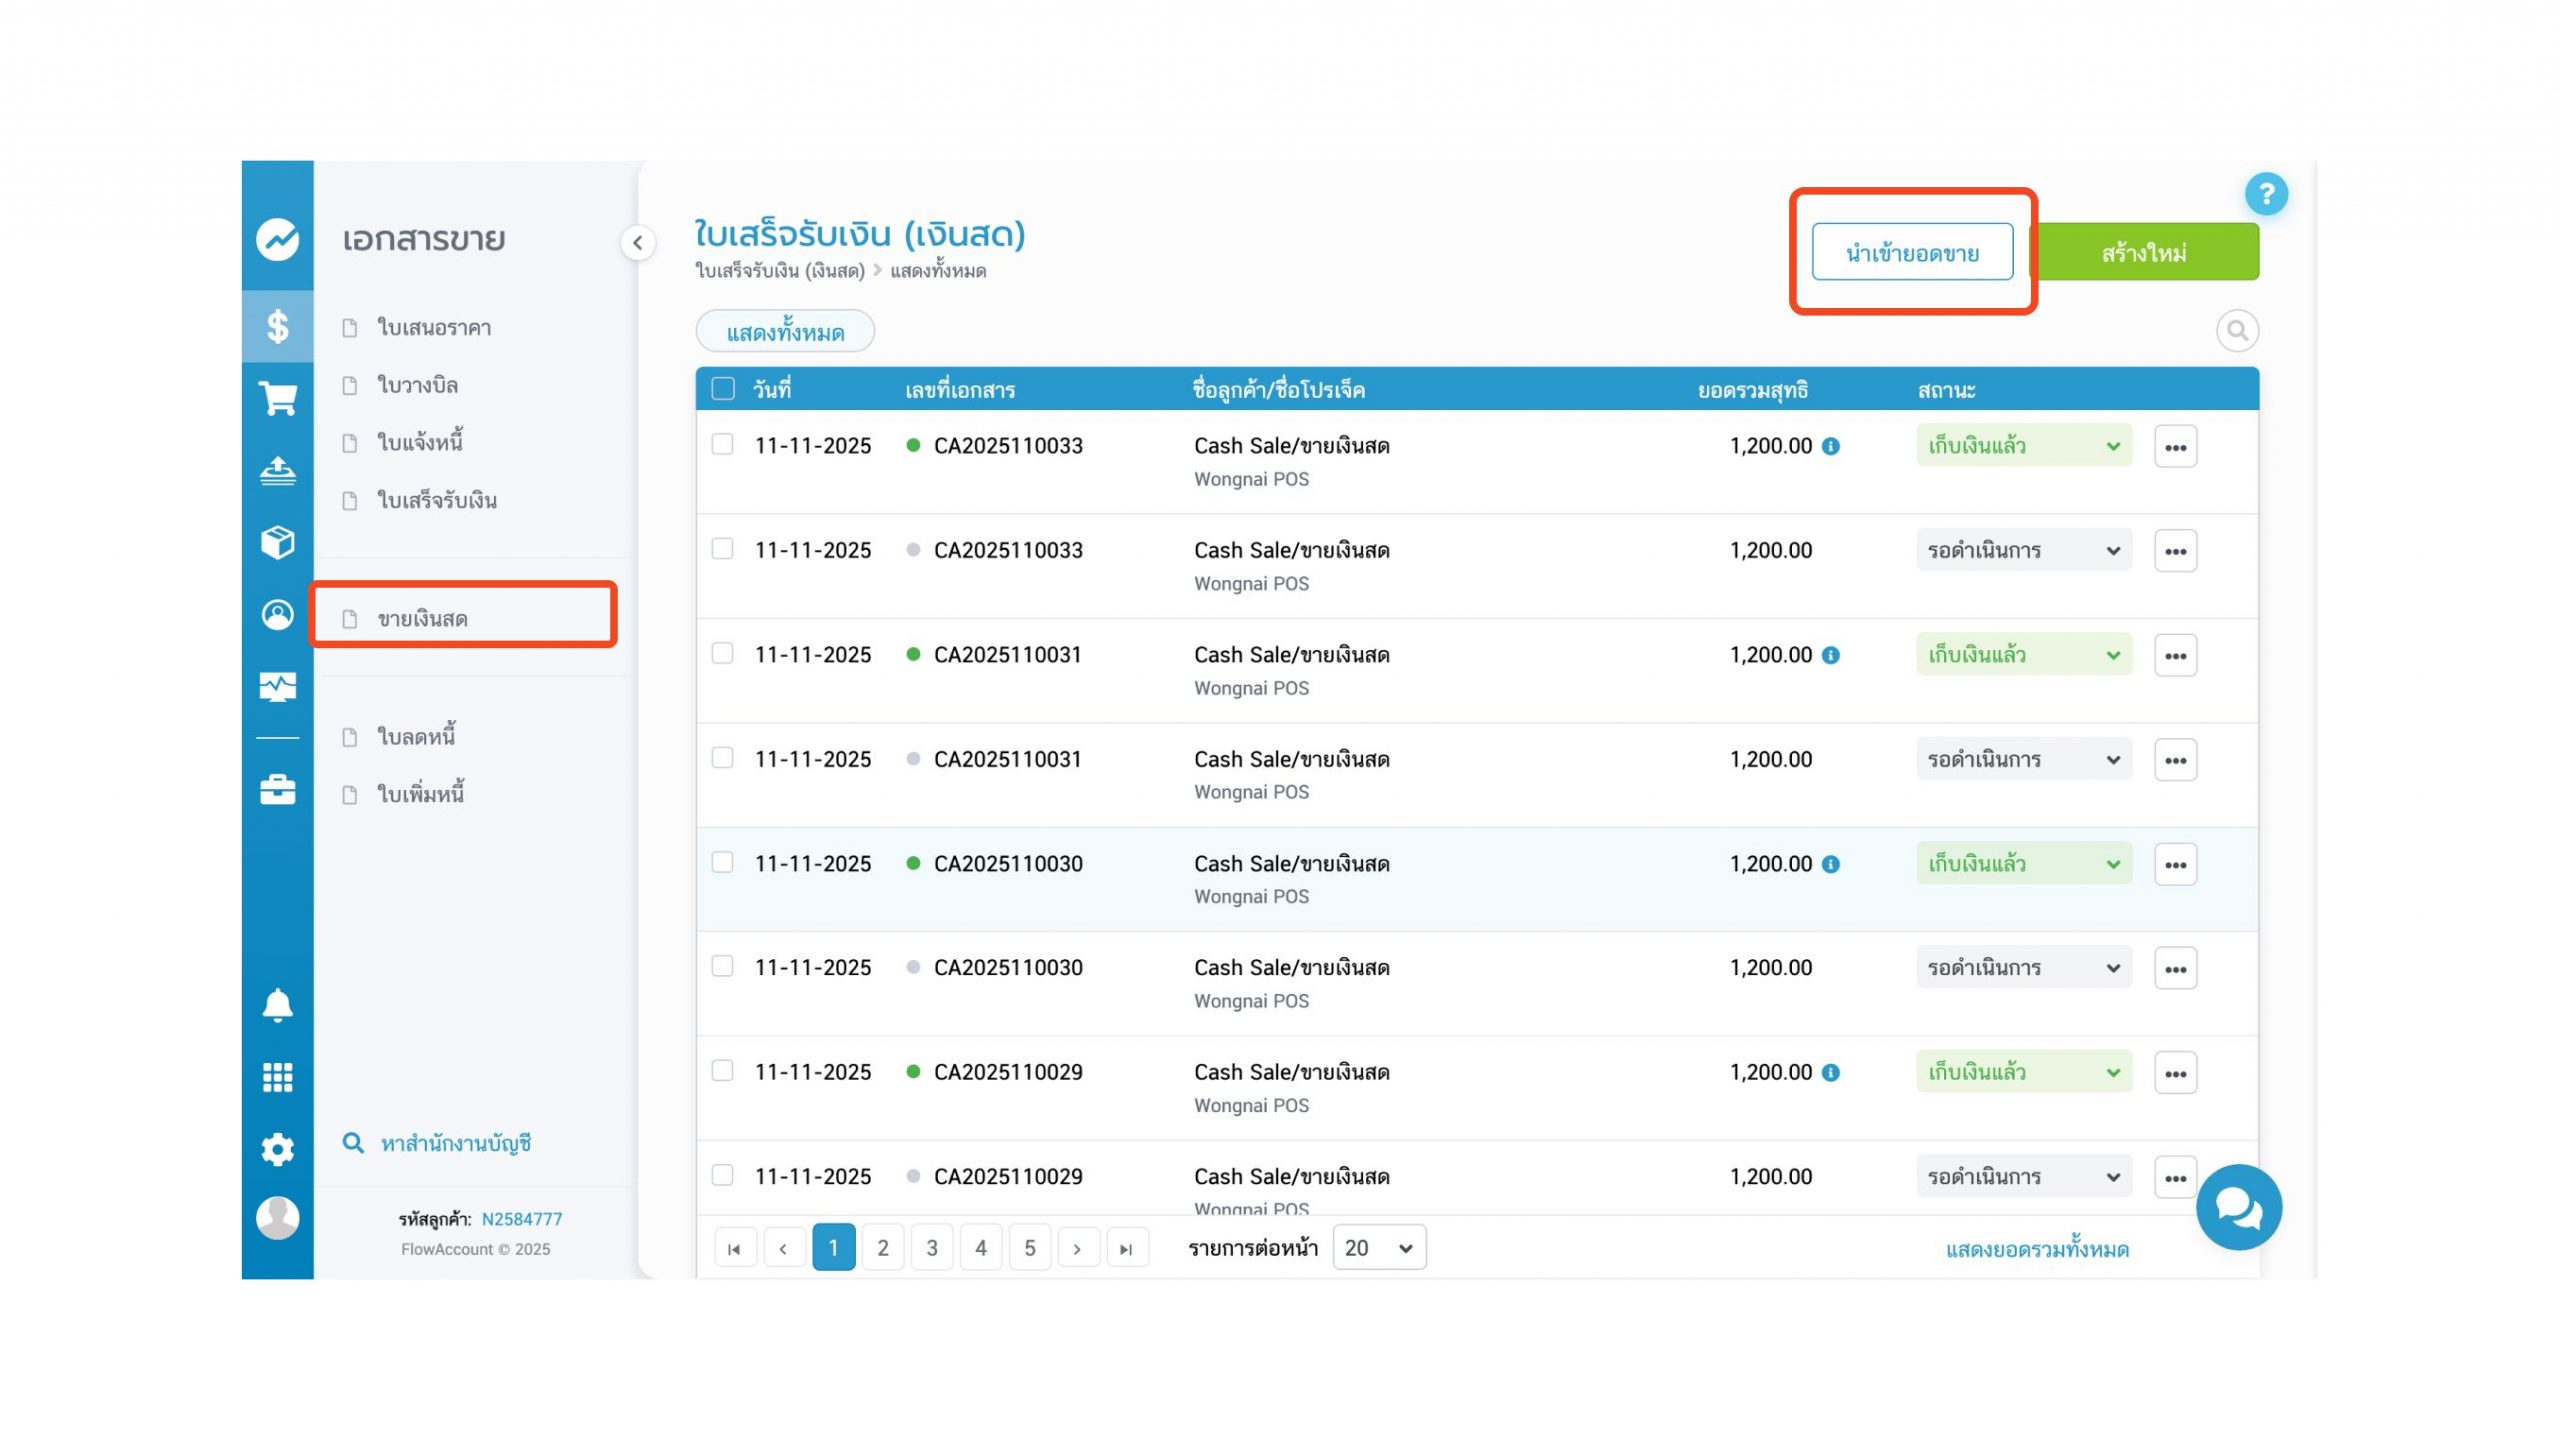Expand status dropdown of first row
The image size is (2560, 1440).
(x=2023, y=446)
